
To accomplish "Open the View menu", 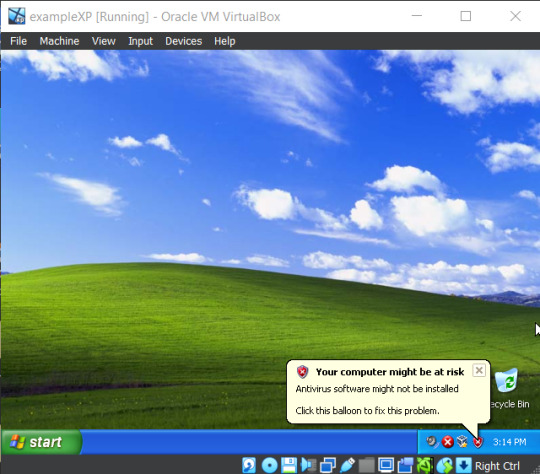I will point(103,41).
